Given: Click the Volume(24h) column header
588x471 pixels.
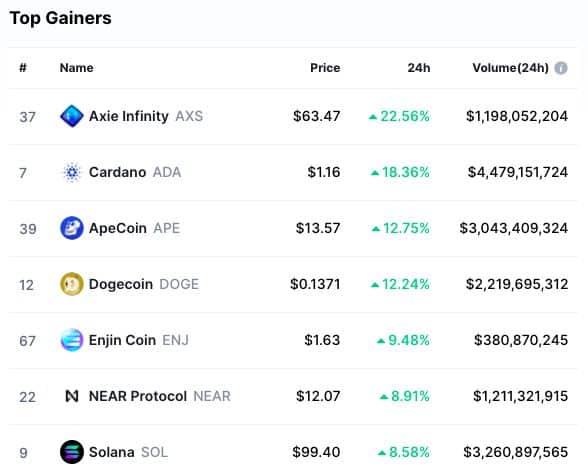Looking at the screenshot, I should click(510, 68).
